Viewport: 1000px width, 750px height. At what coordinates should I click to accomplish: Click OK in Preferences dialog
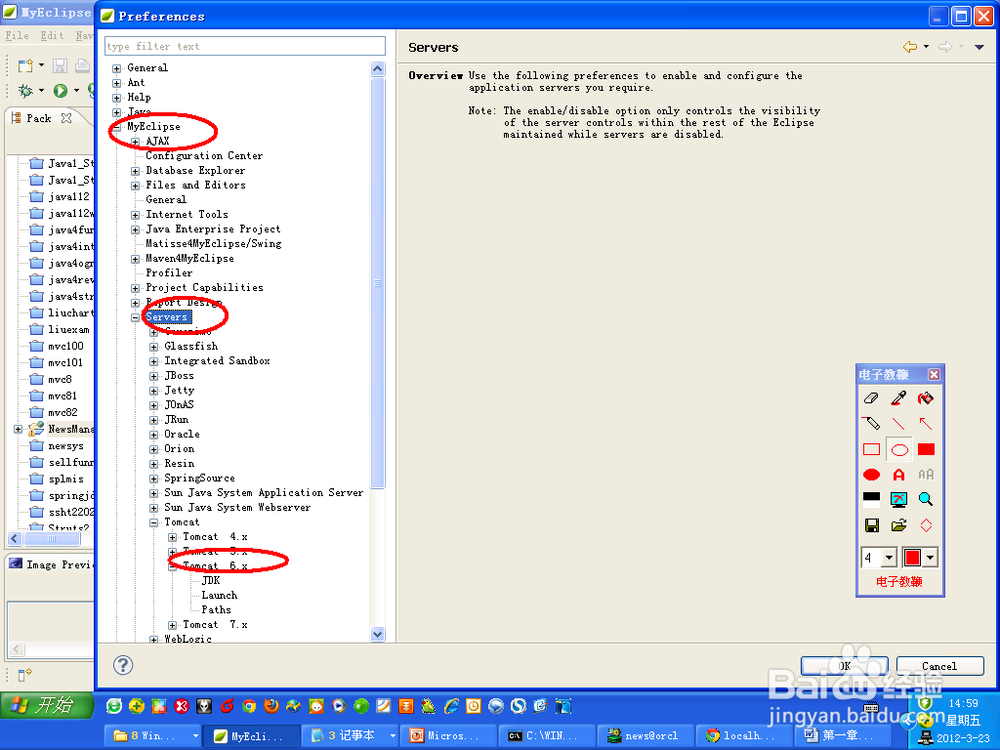(x=844, y=666)
